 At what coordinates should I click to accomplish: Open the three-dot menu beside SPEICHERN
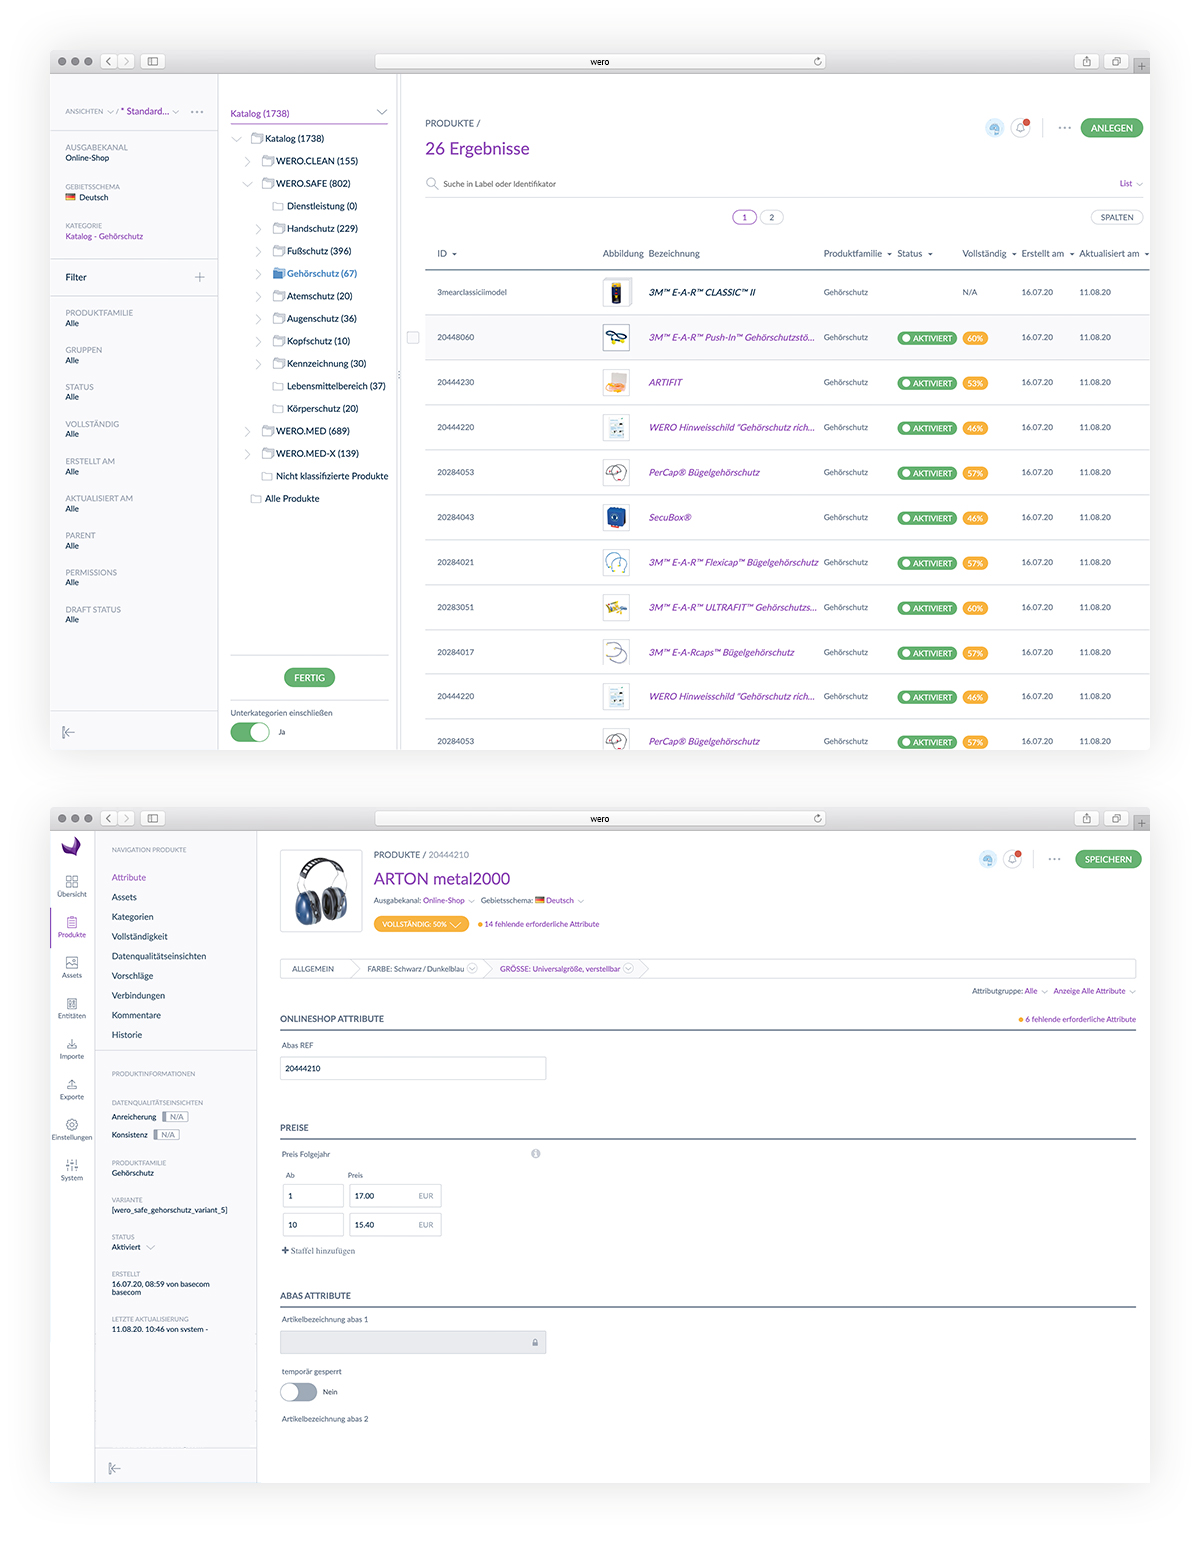point(1054,859)
